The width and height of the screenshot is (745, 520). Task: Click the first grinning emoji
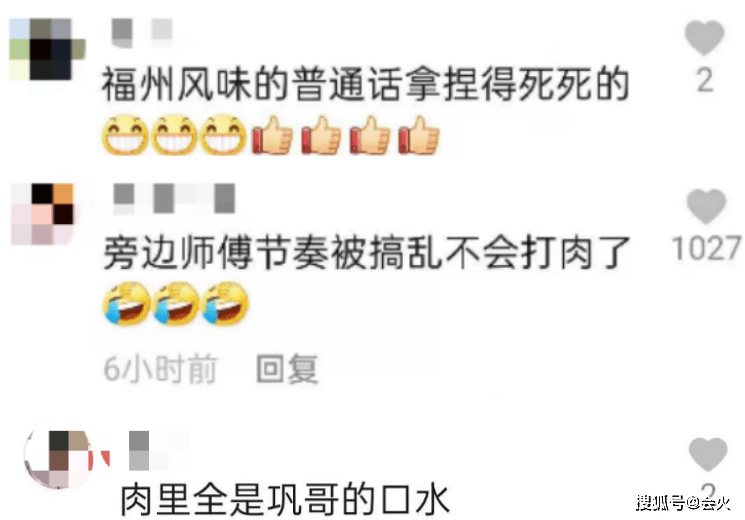pyautogui.click(x=125, y=135)
